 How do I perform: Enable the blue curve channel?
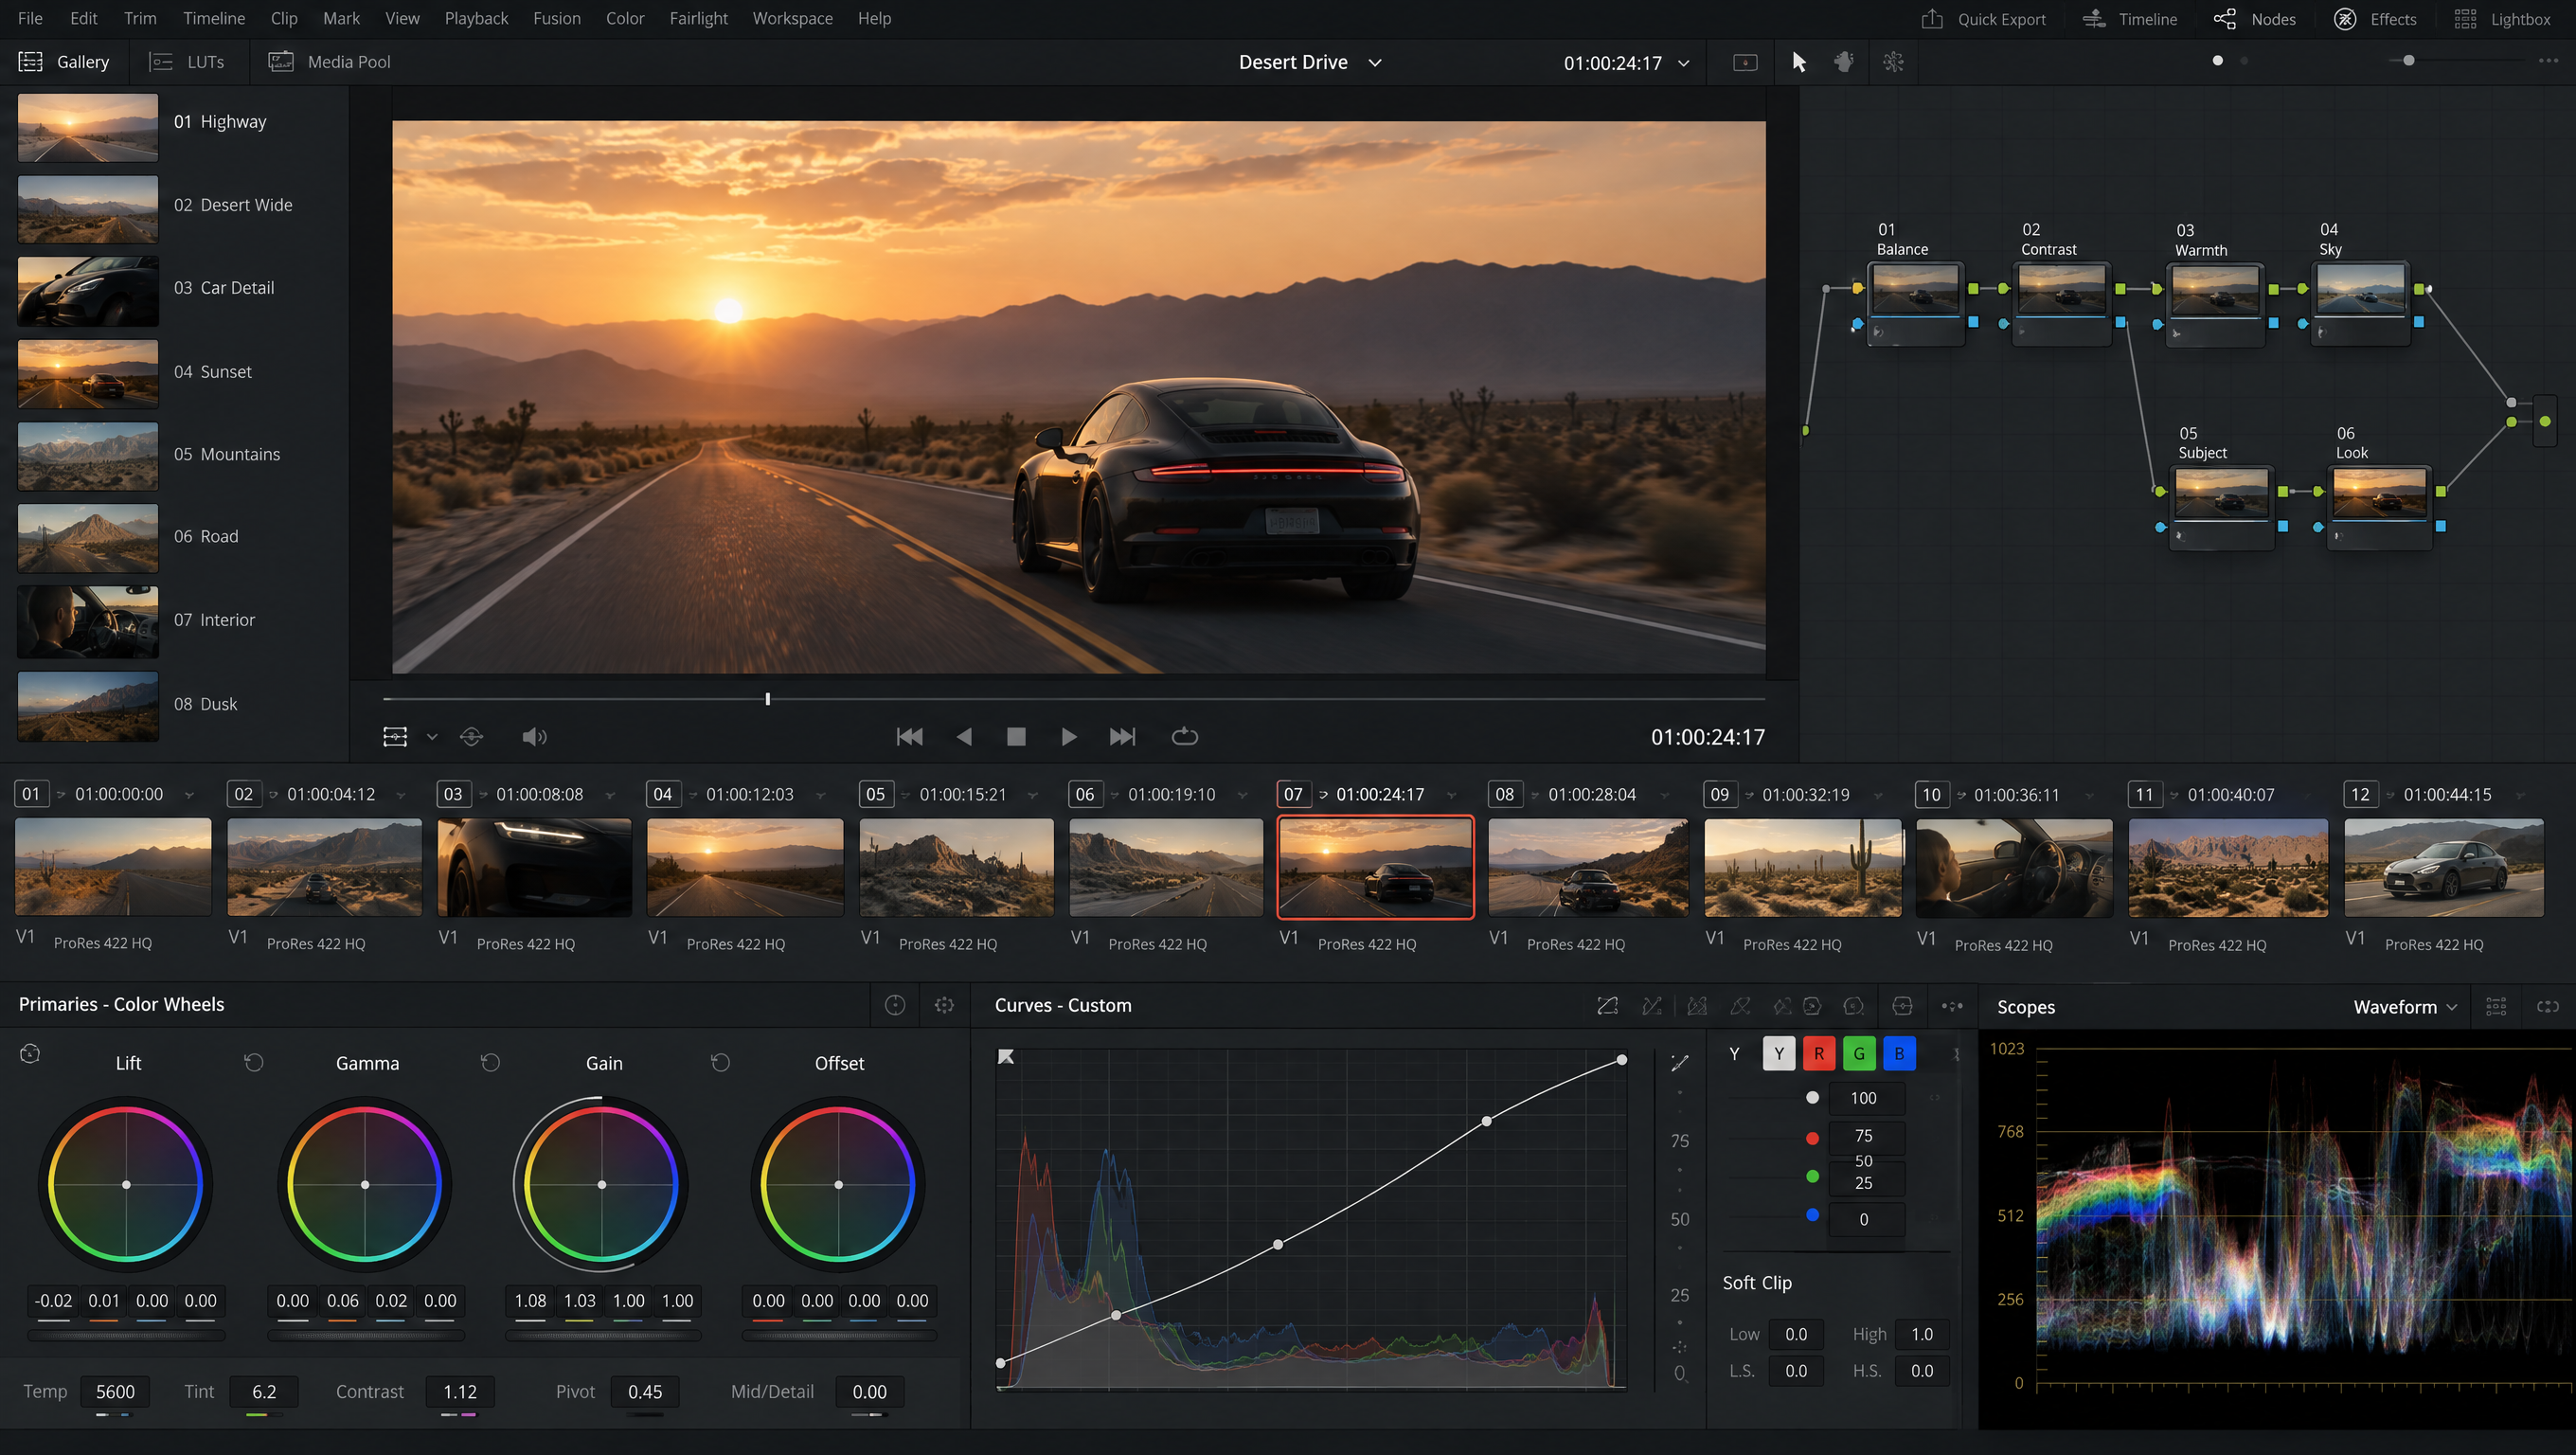click(x=1899, y=1053)
